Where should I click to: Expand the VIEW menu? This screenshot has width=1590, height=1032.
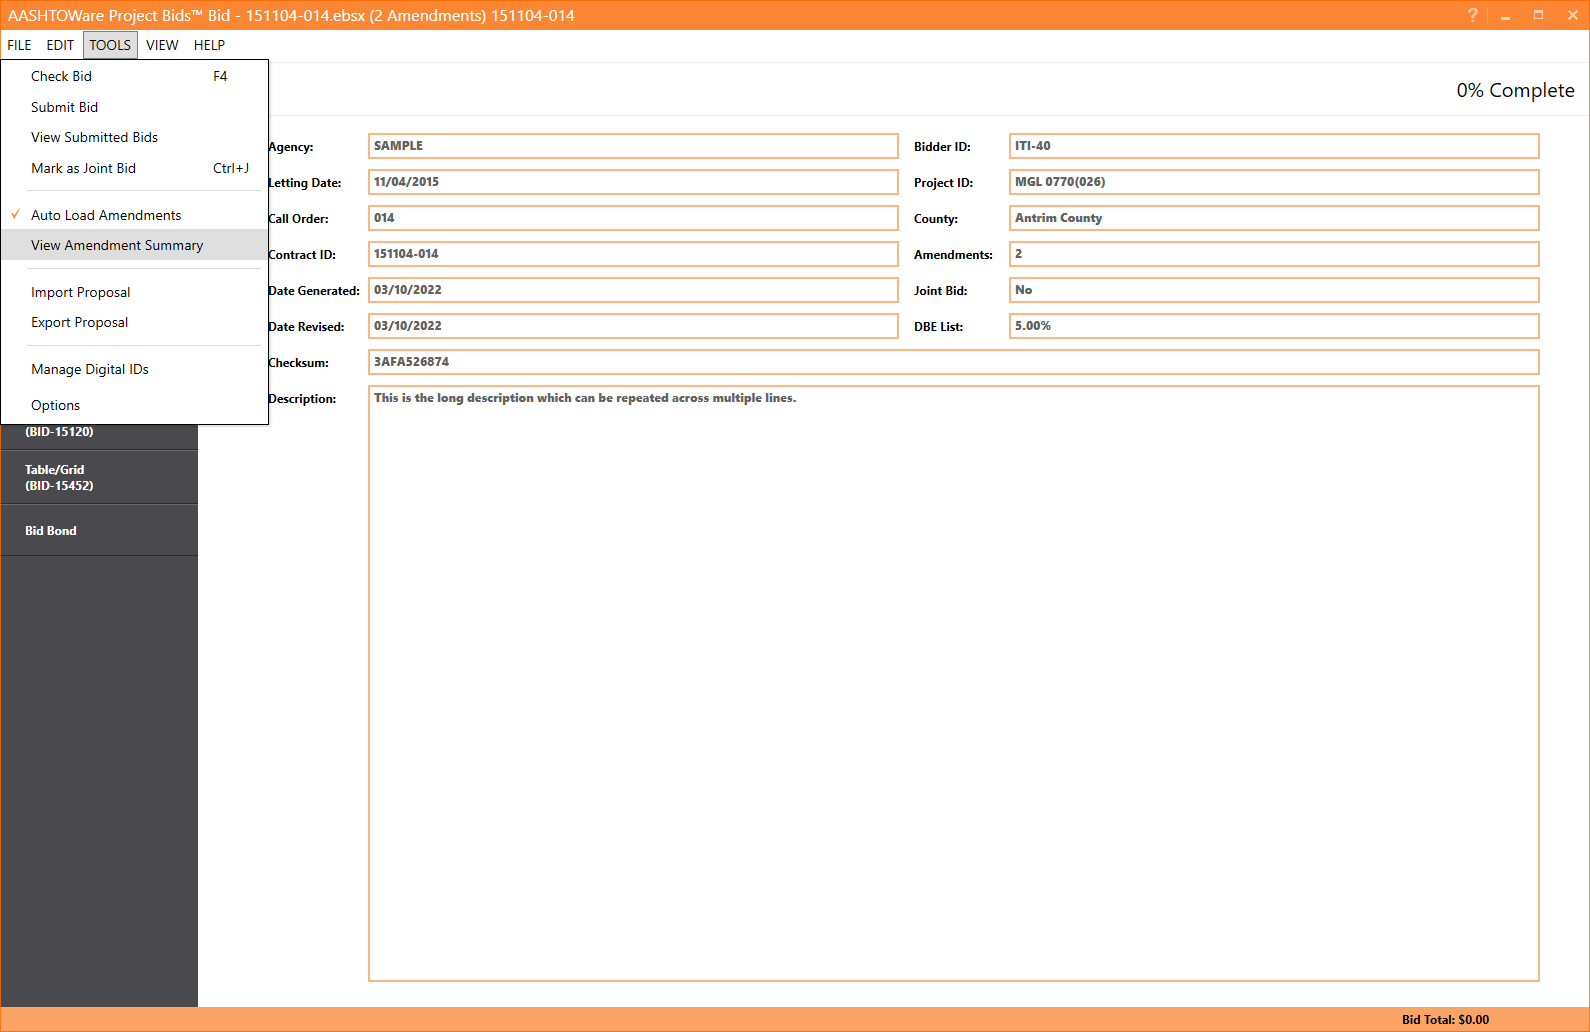pos(162,45)
